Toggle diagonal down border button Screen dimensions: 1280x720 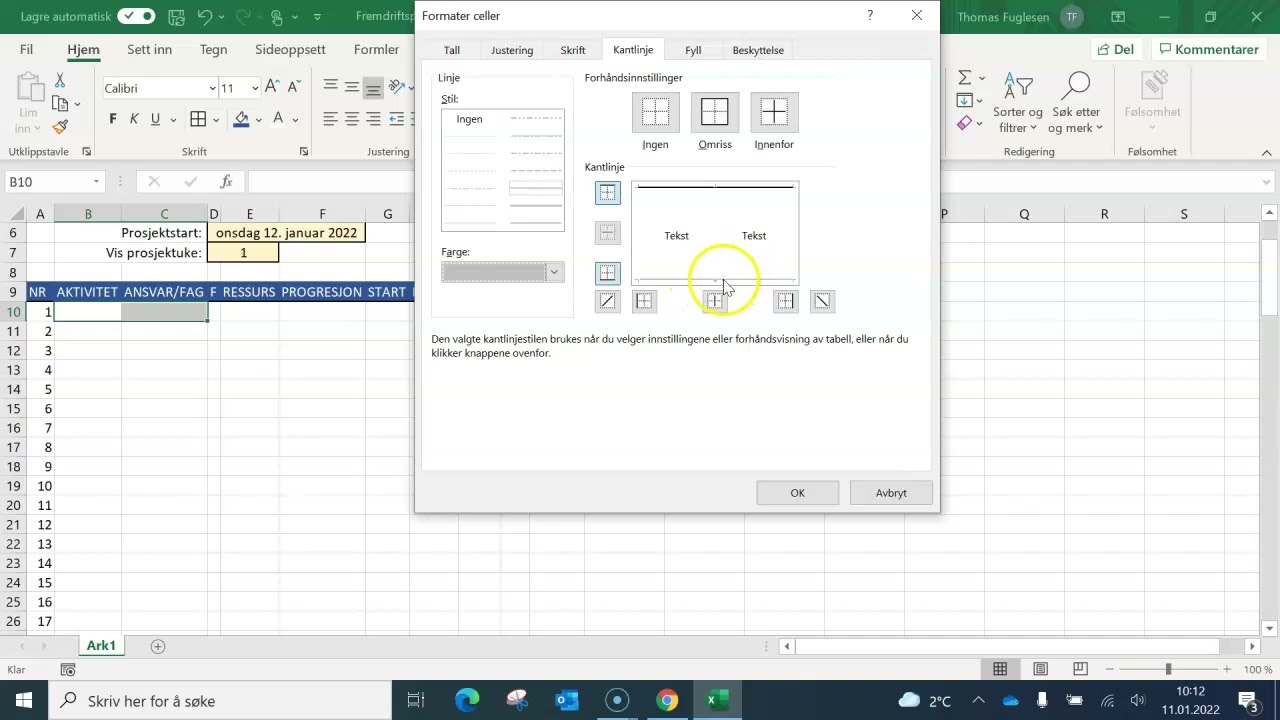(x=822, y=301)
